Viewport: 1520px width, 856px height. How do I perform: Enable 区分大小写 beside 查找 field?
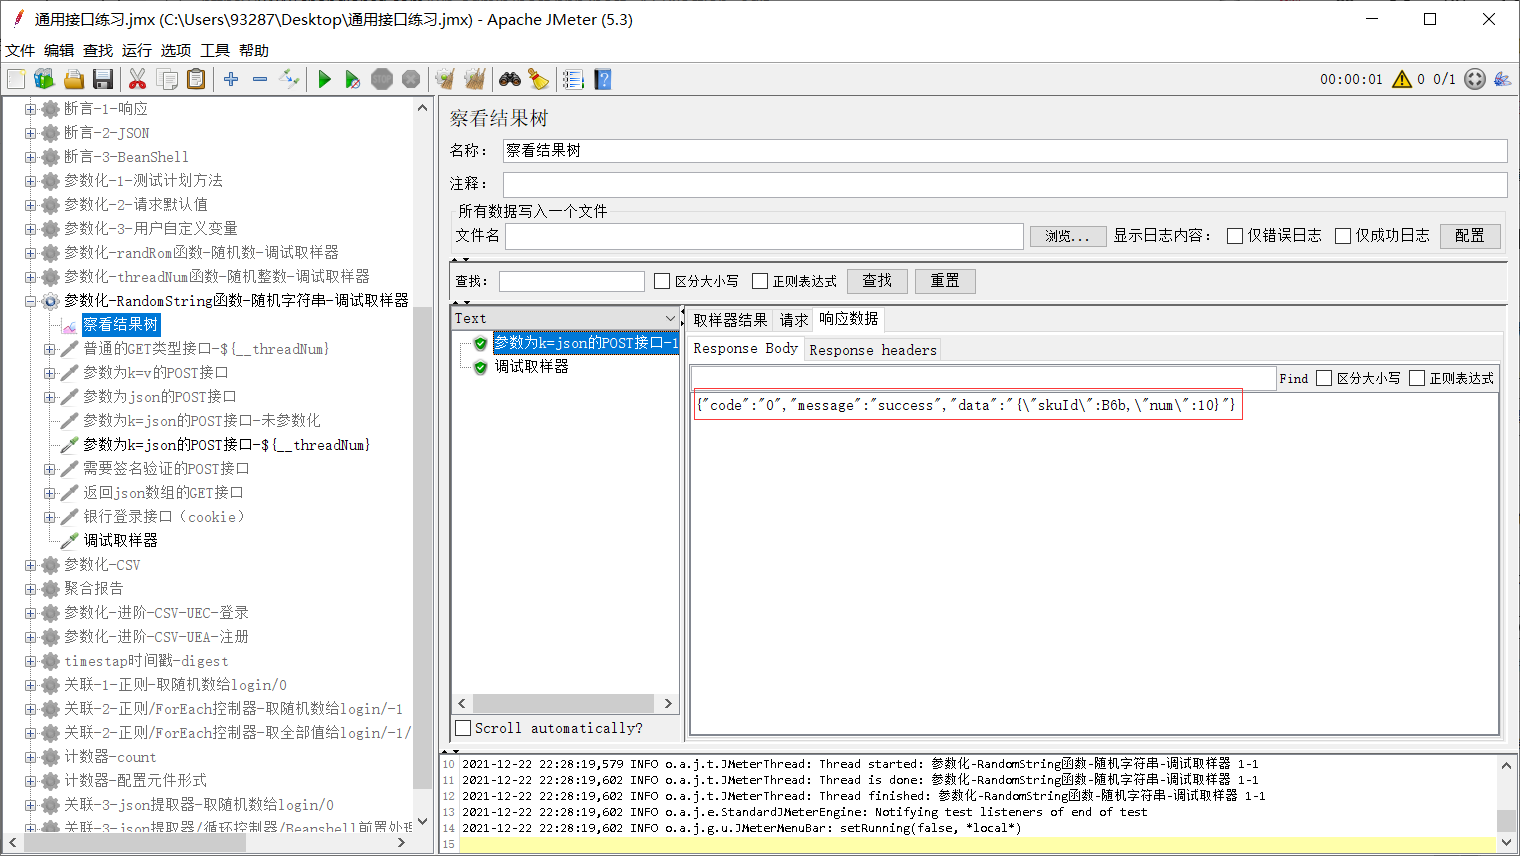pyautogui.click(x=662, y=281)
